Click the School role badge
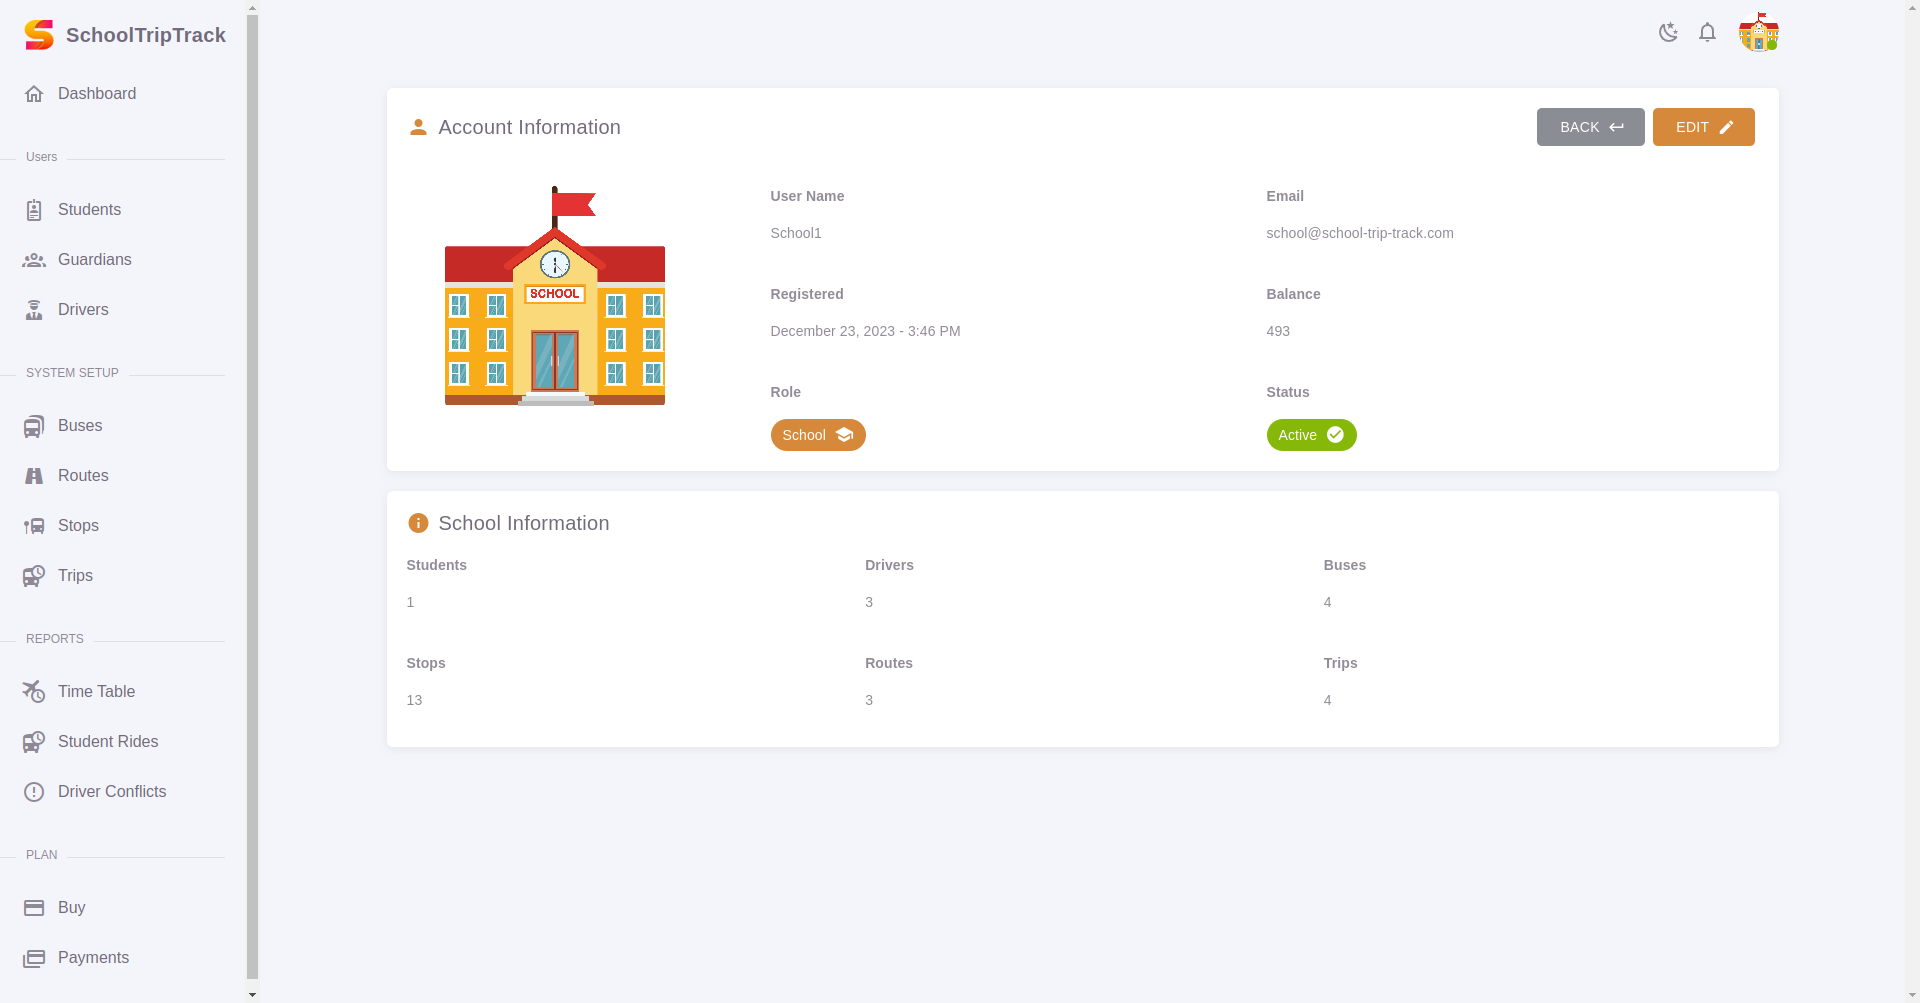 tap(818, 435)
